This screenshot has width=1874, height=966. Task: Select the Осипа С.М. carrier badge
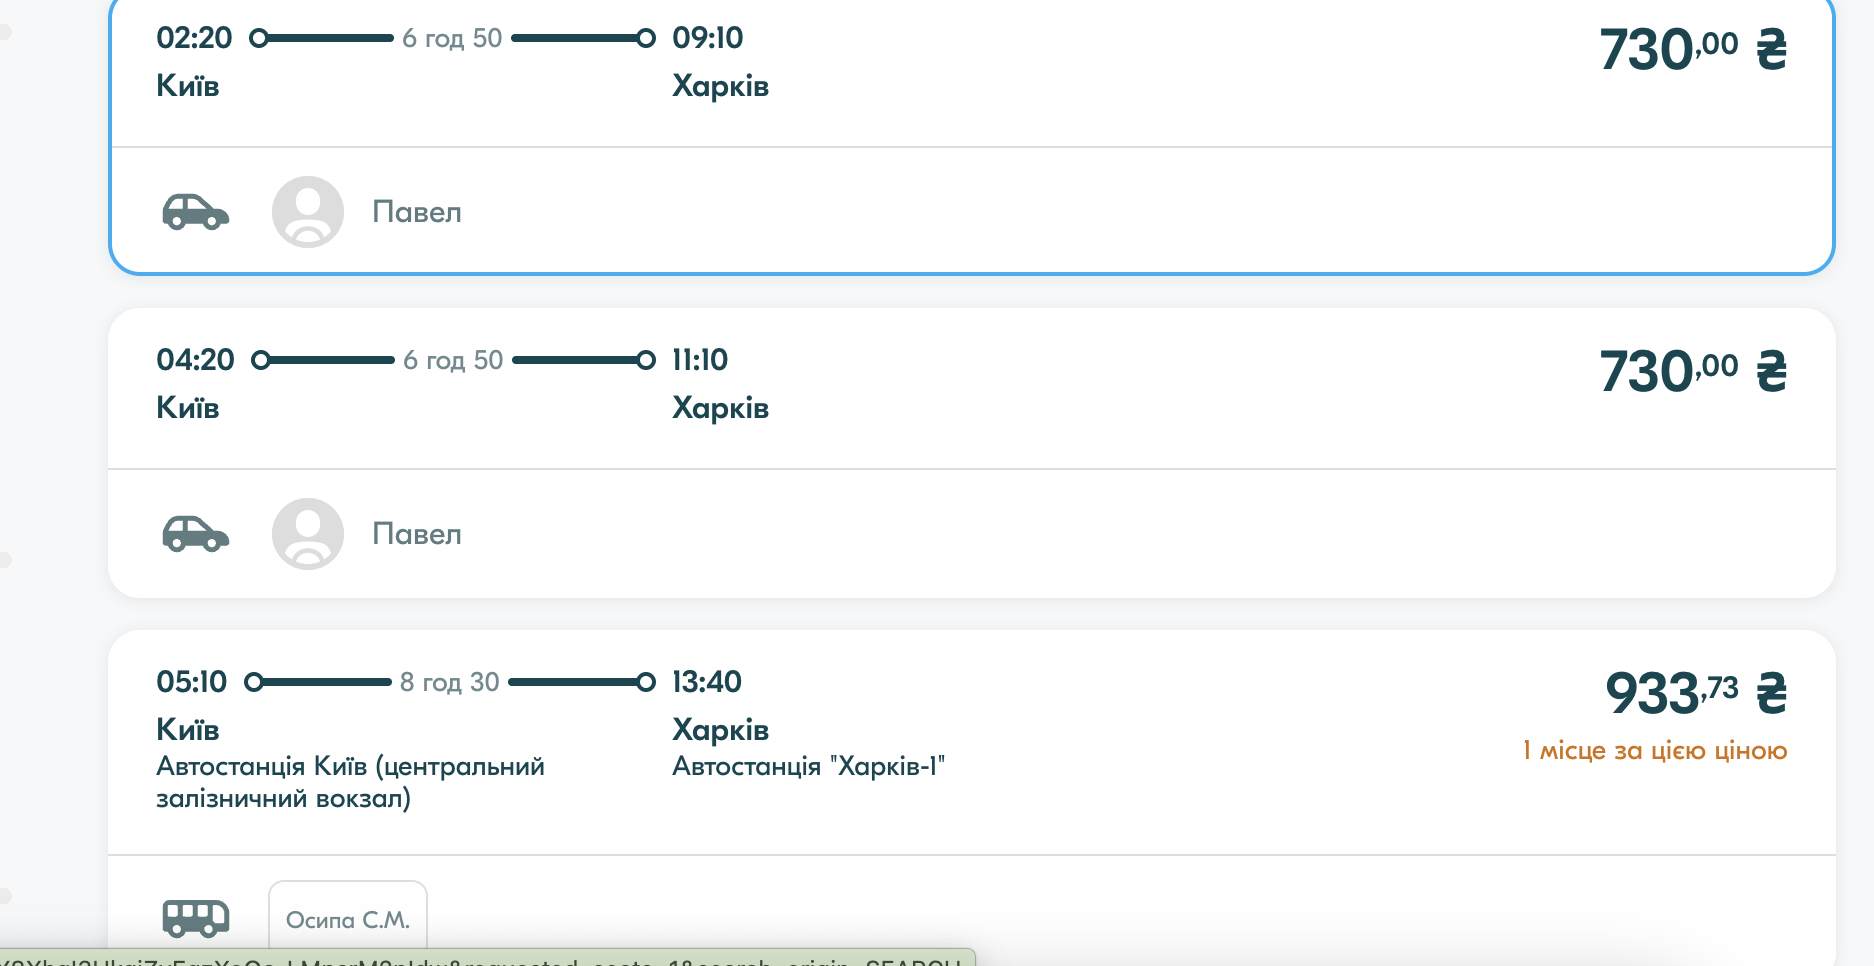pos(348,918)
